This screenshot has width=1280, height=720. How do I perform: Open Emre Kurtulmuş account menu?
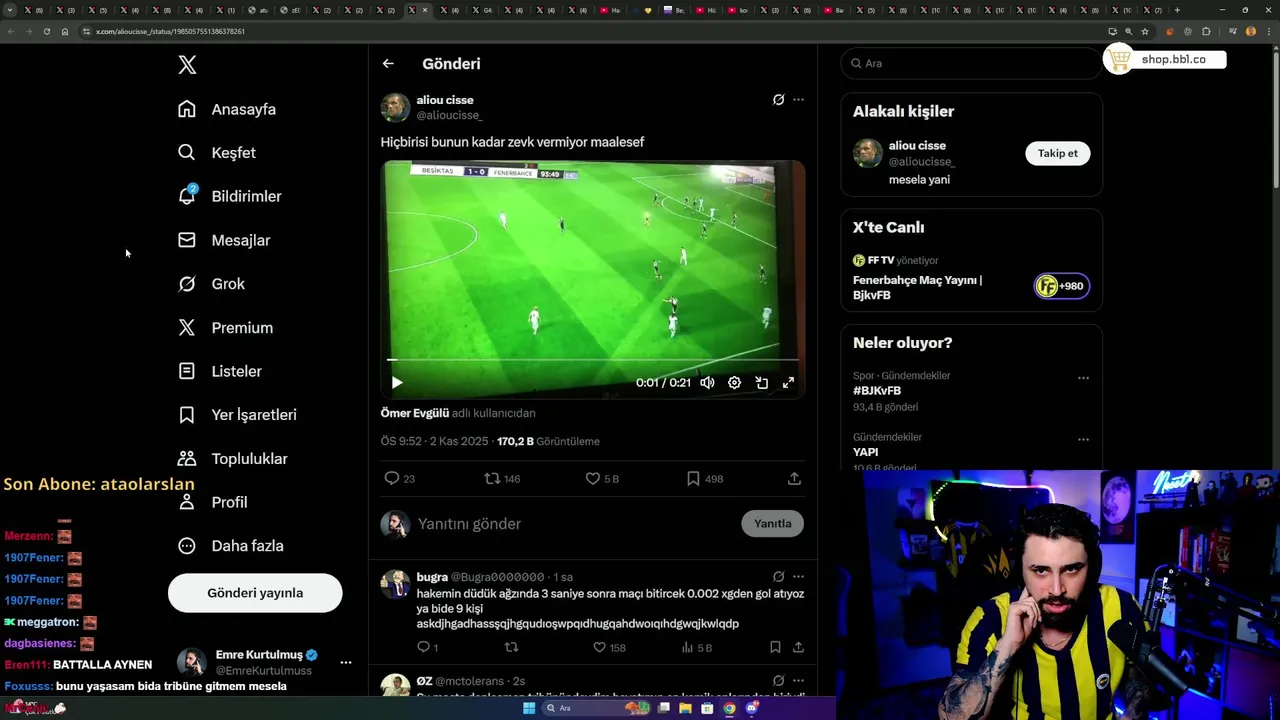pos(265,662)
